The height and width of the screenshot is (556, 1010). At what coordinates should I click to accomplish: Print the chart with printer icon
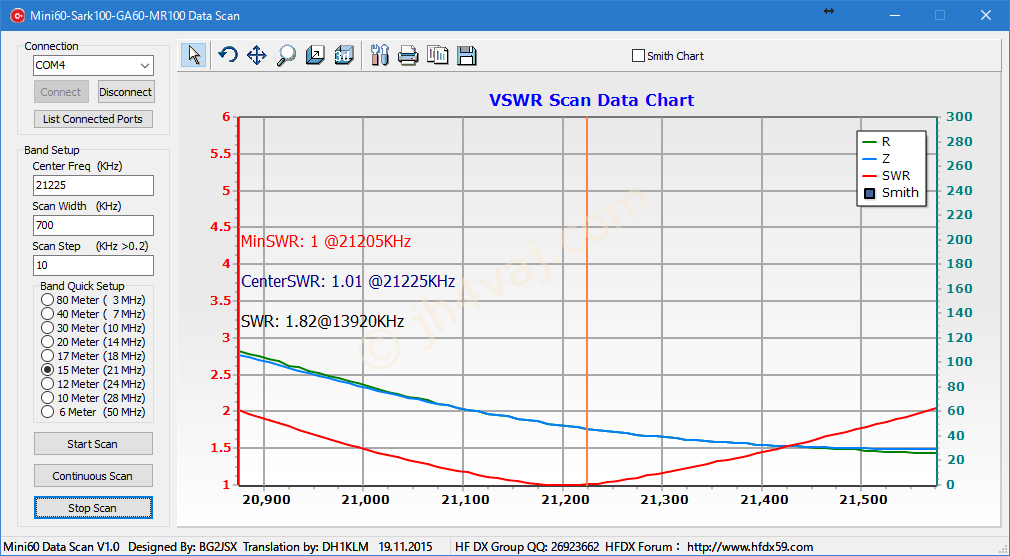pos(408,55)
